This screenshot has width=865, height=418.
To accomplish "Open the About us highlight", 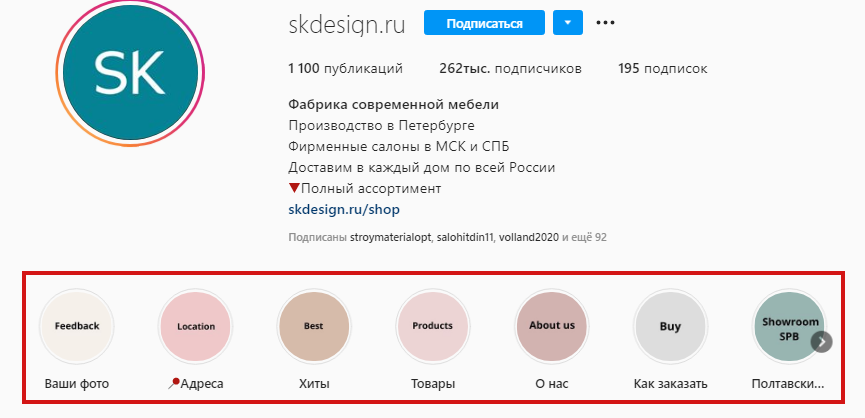I will (551, 325).
